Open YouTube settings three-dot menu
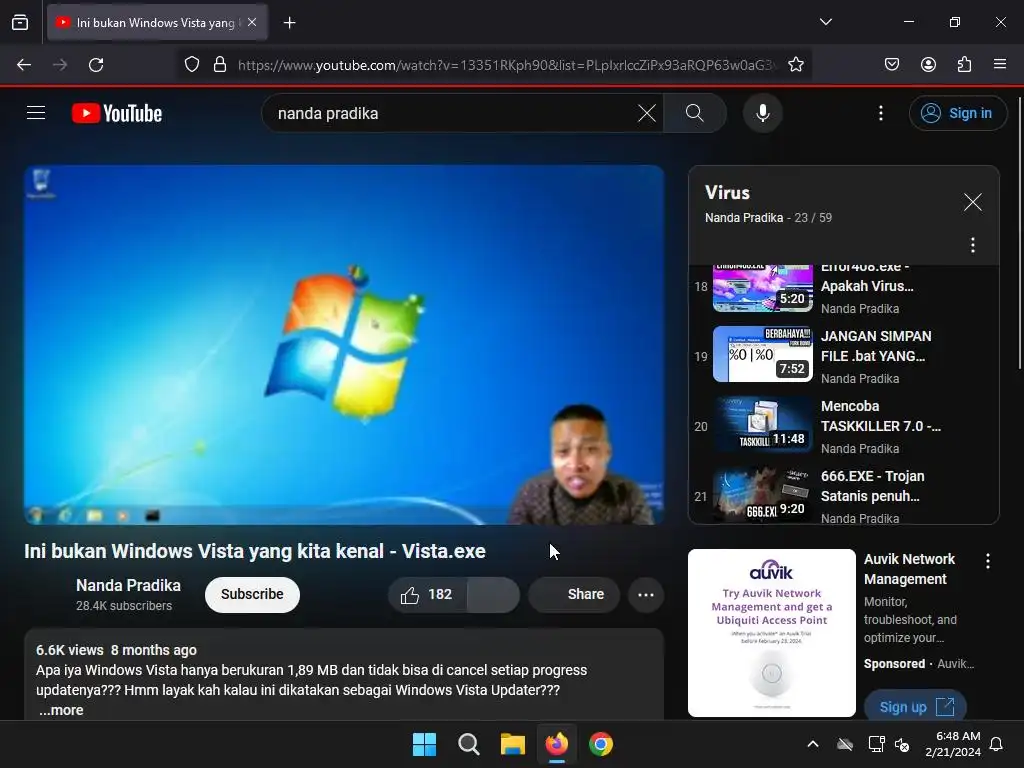The image size is (1024, 768). (x=880, y=113)
